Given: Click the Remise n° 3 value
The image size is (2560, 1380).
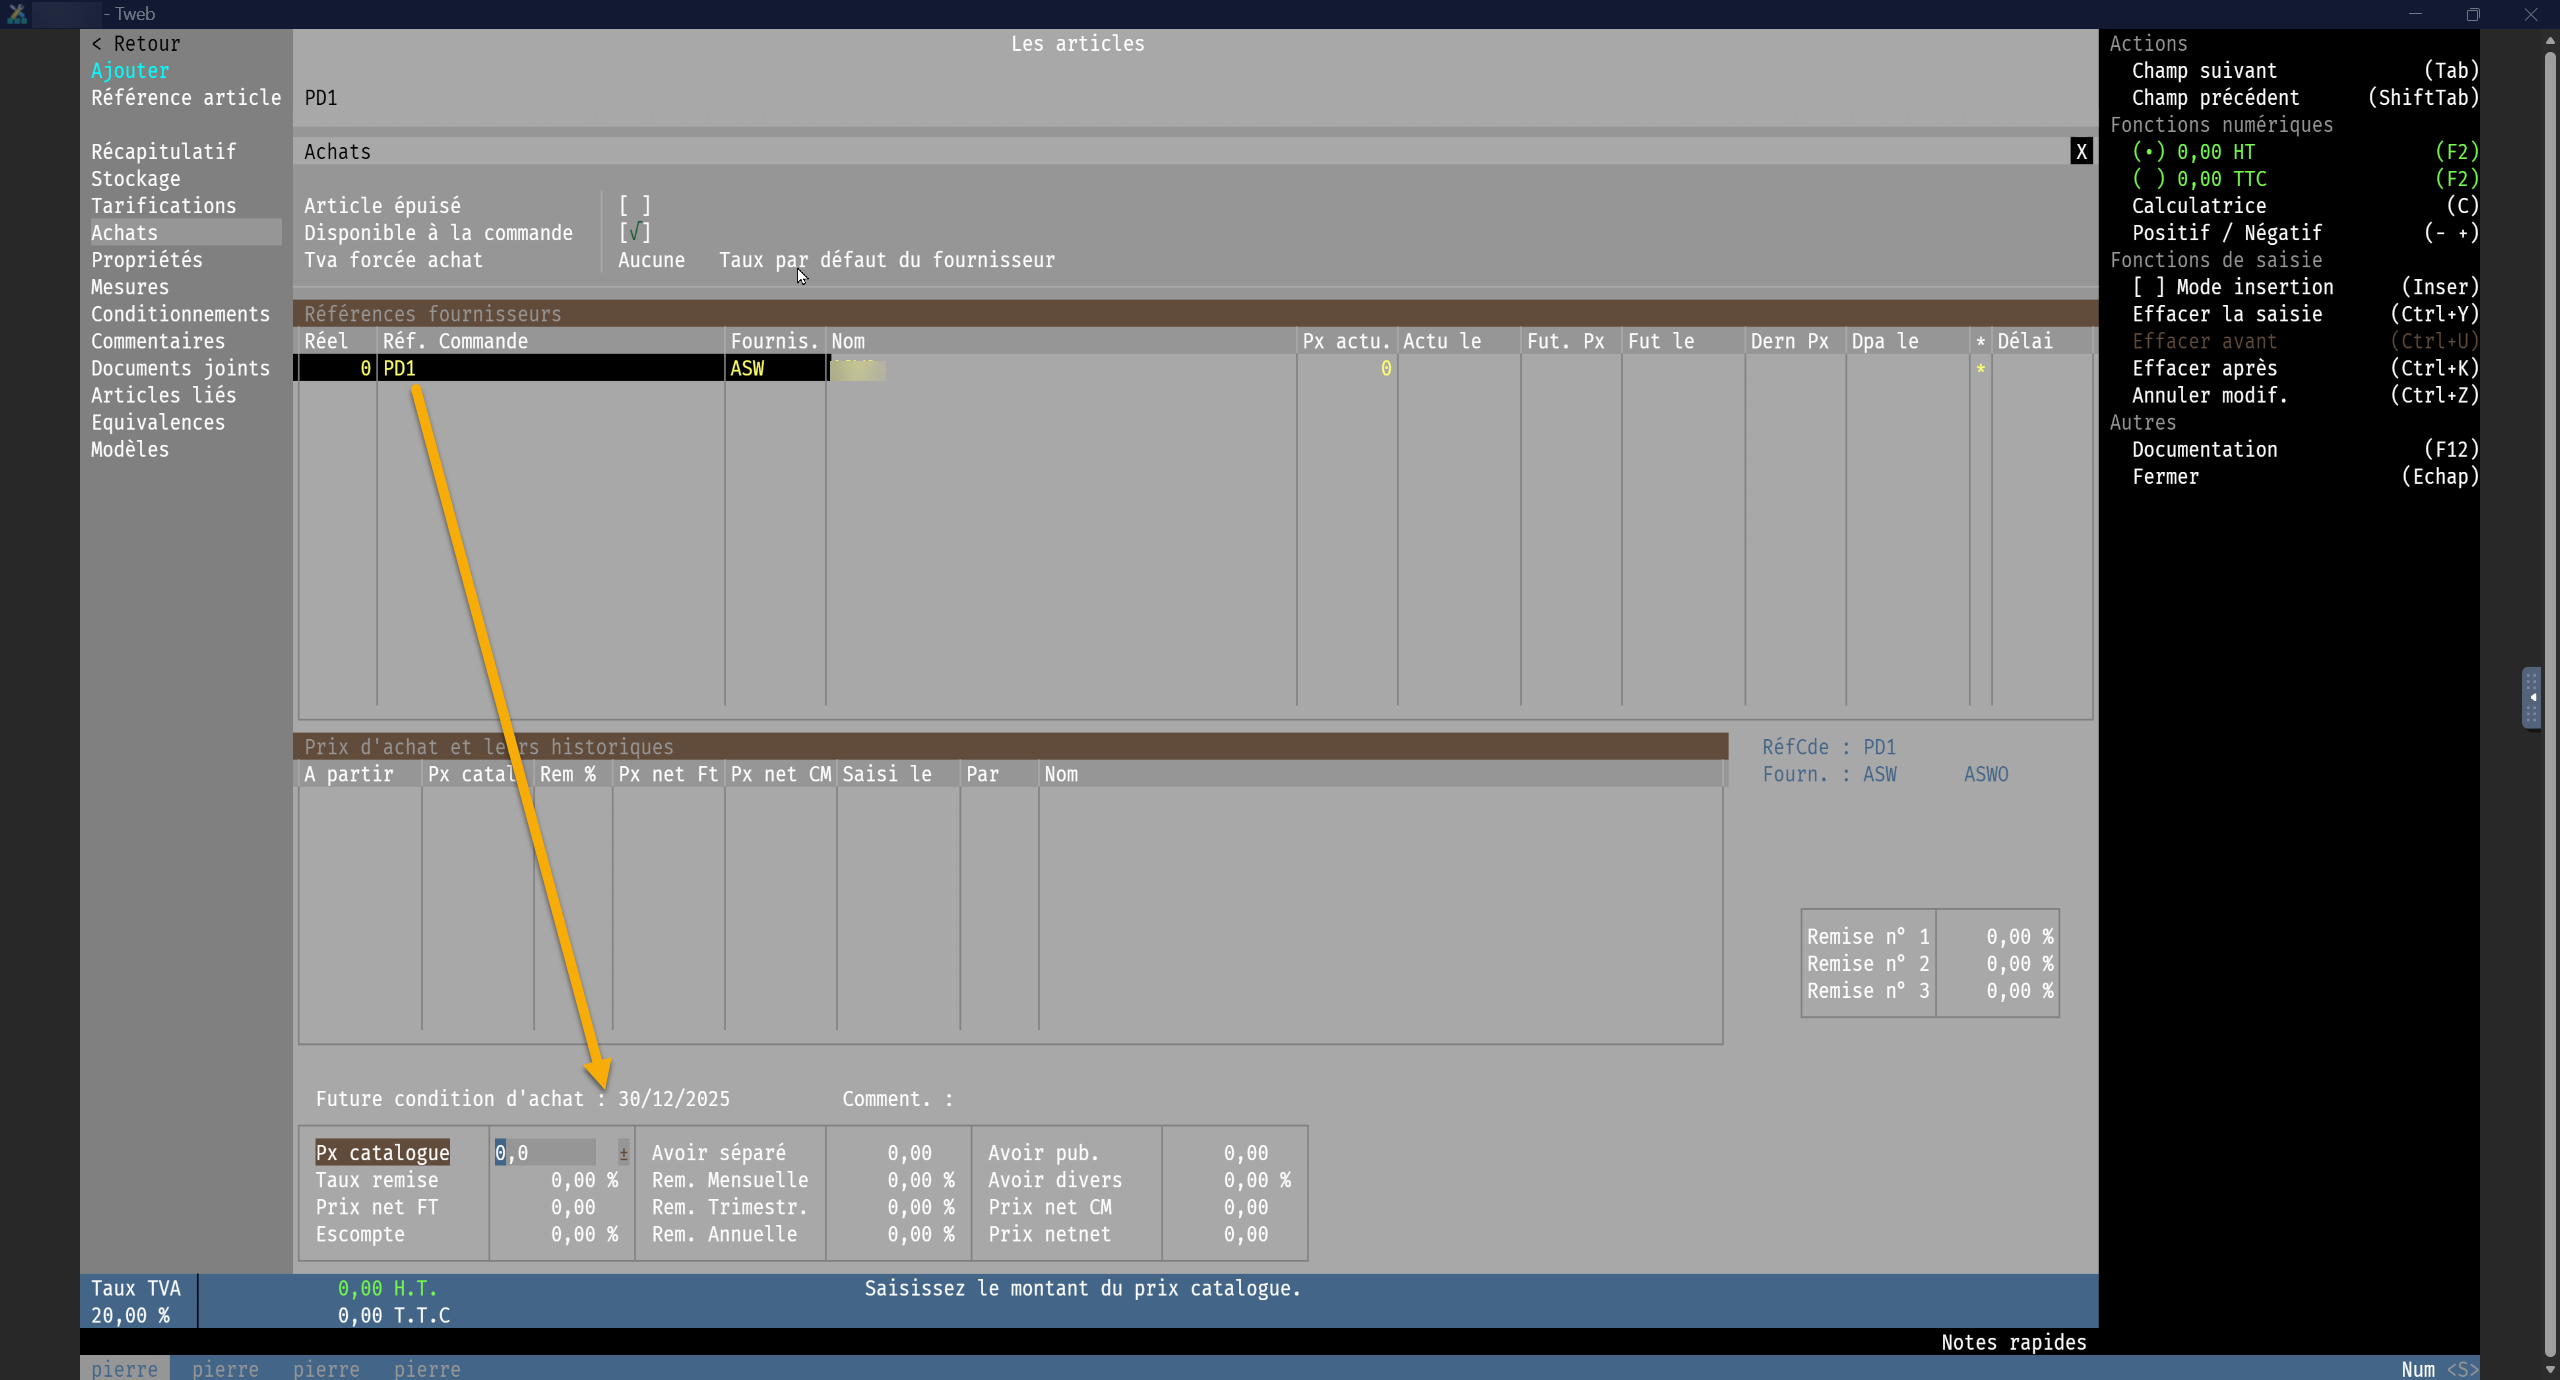Looking at the screenshot, I should tap(2019, 991).
